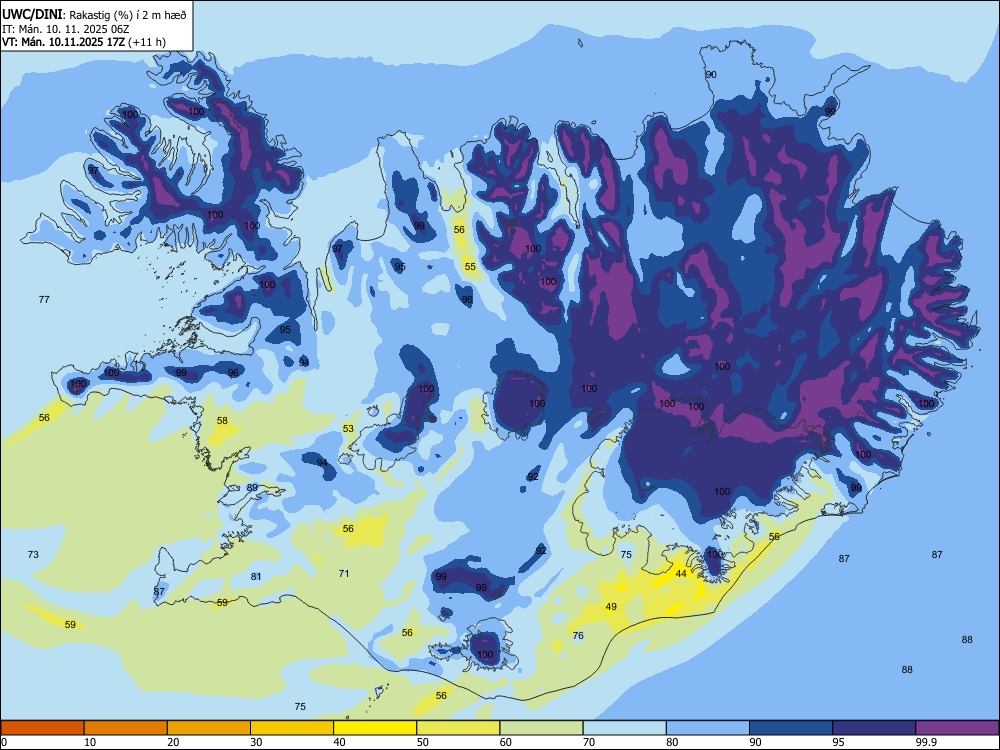
Task: Click the '40' legend tick label
Action: point(339,742)
